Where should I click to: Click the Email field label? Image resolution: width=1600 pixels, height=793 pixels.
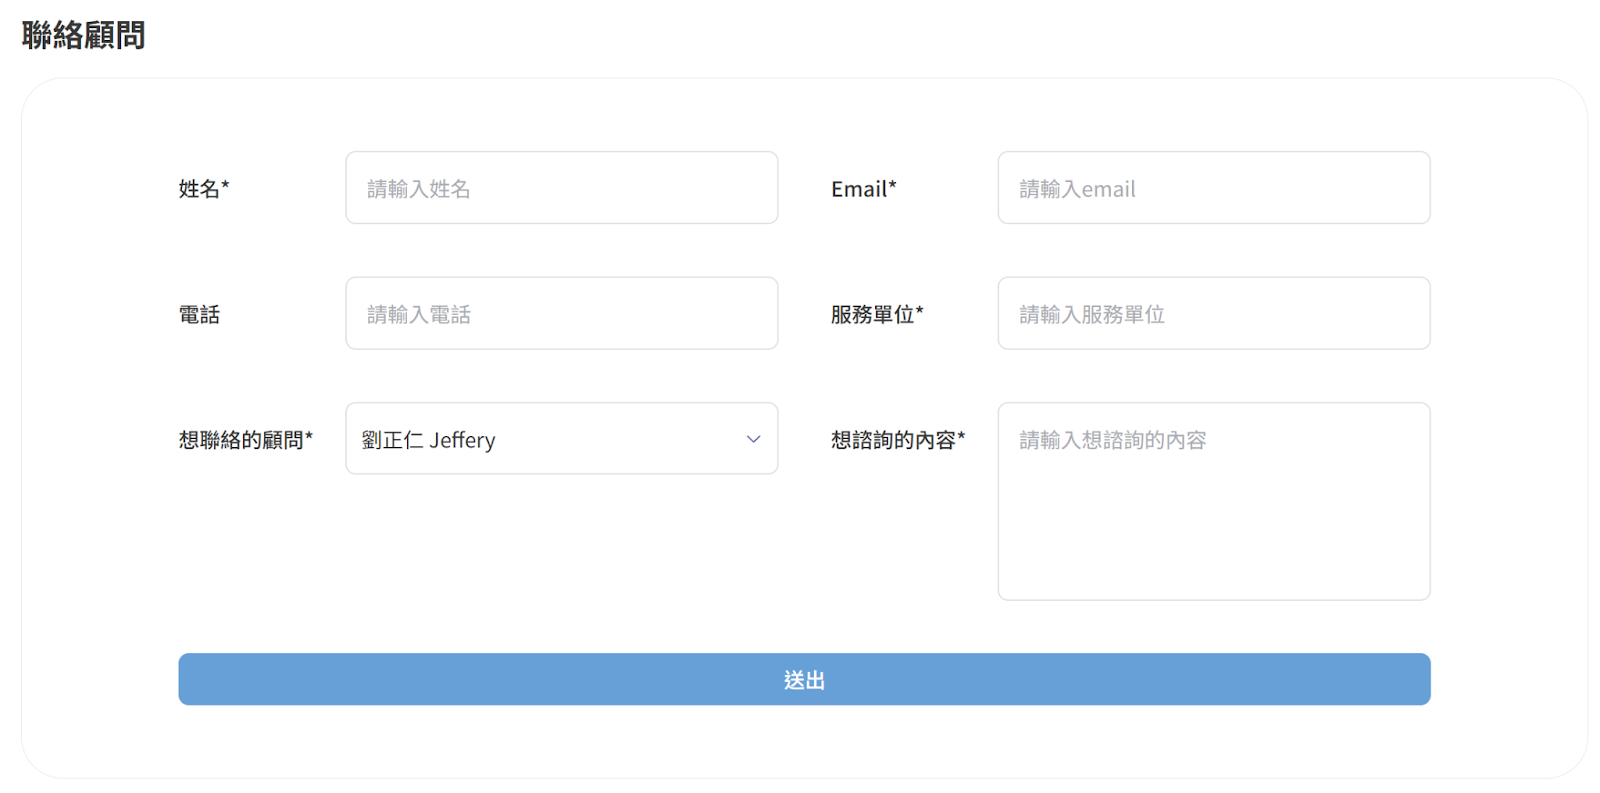tap(859, 189)
